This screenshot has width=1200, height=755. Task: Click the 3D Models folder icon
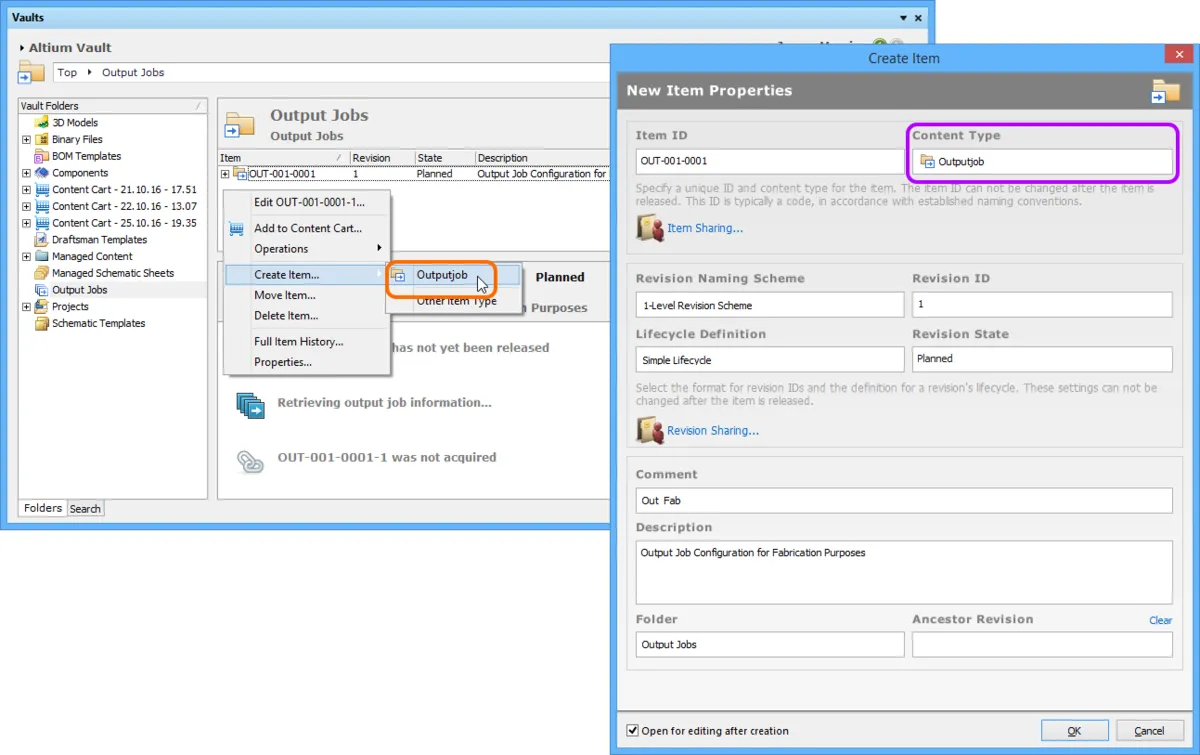42,123
